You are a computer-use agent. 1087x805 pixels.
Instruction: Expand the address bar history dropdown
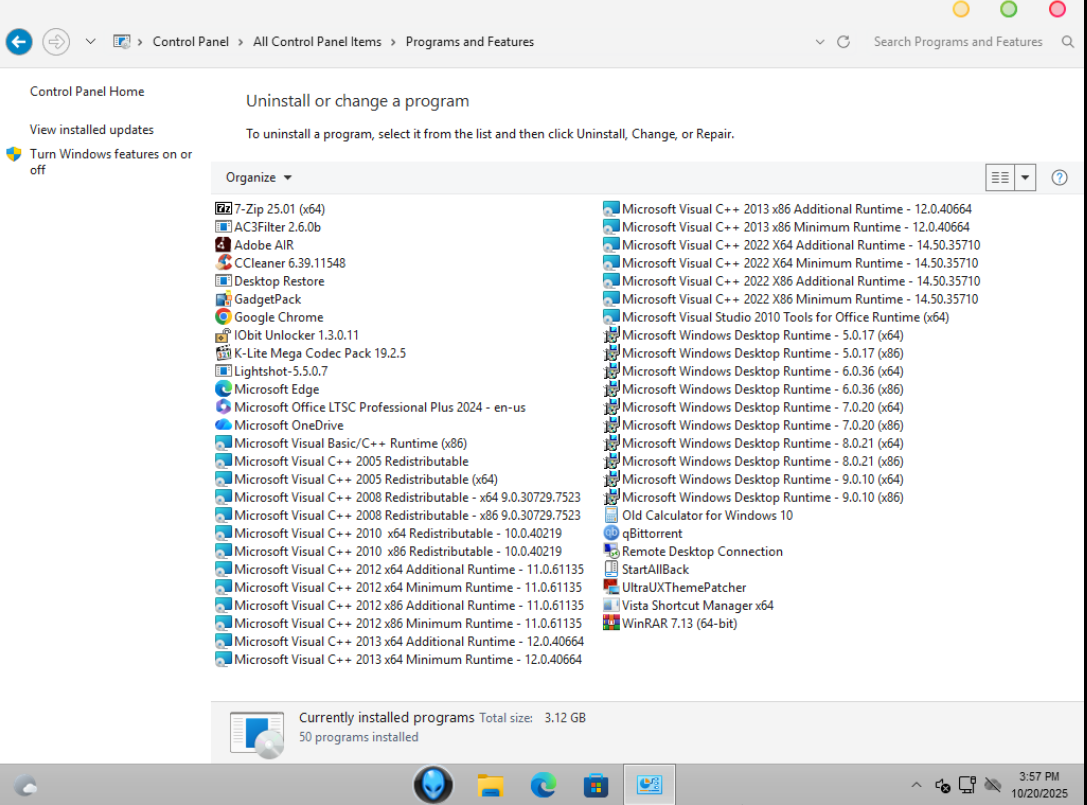(x=820, y=42)
